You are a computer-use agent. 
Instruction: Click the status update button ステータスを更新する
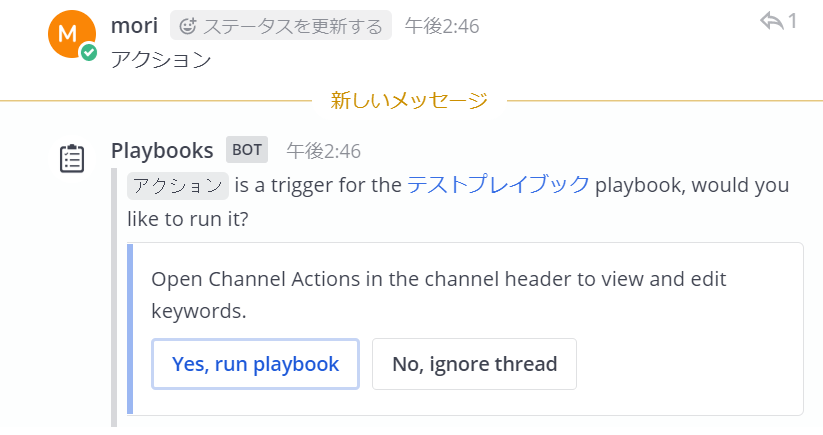(281, 25)
